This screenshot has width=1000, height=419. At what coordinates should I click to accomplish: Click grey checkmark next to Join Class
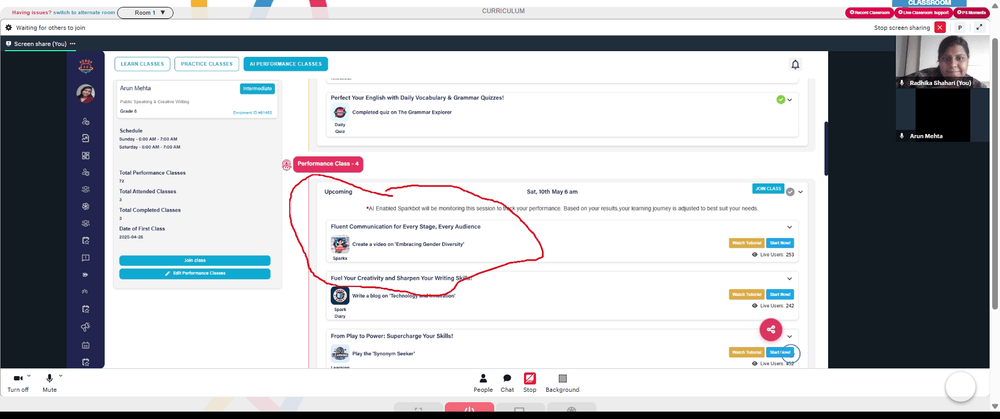(790, 191)
